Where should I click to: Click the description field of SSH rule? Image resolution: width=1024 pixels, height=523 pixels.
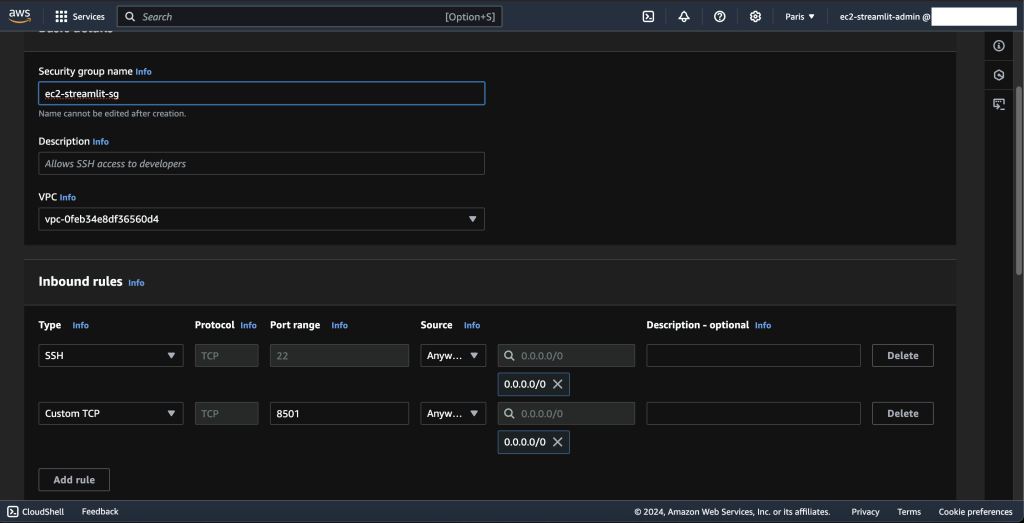coord(753,356)
